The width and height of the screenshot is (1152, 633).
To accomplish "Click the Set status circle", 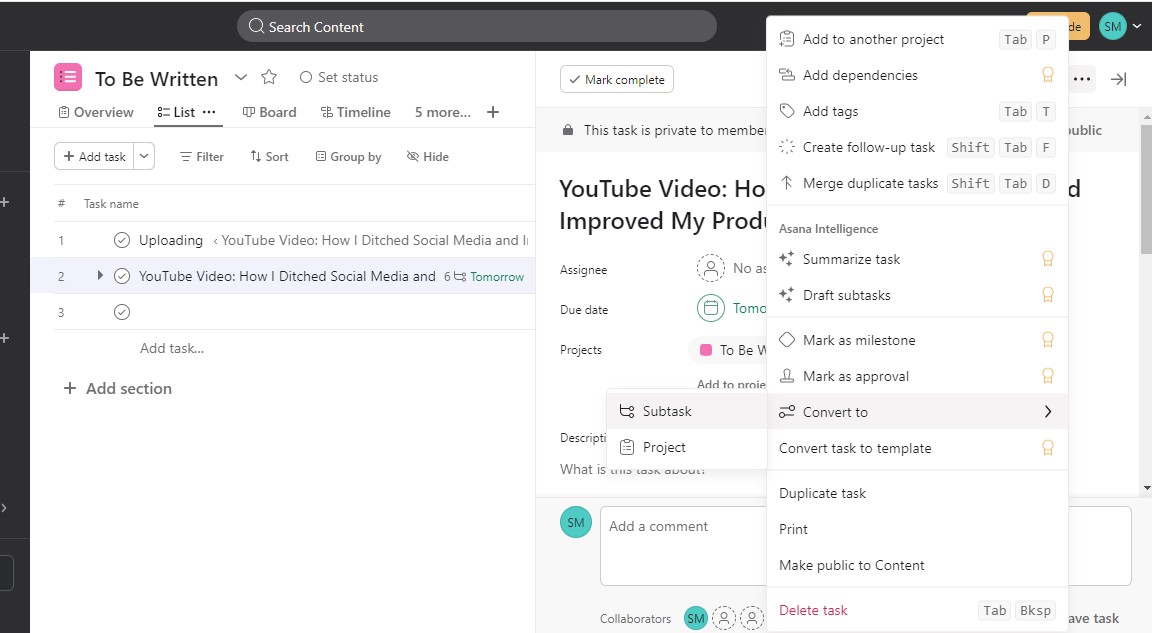I will pos(306,77).
